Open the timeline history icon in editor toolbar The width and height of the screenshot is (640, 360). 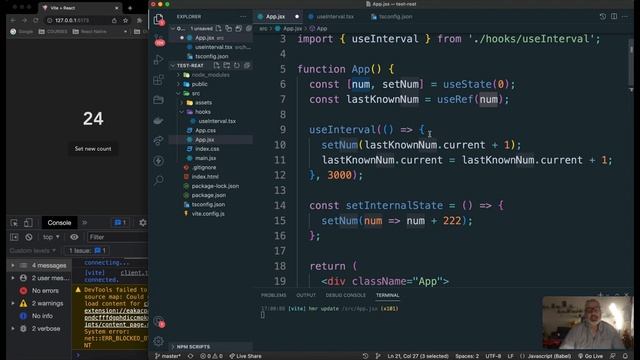tap(602, 16)
